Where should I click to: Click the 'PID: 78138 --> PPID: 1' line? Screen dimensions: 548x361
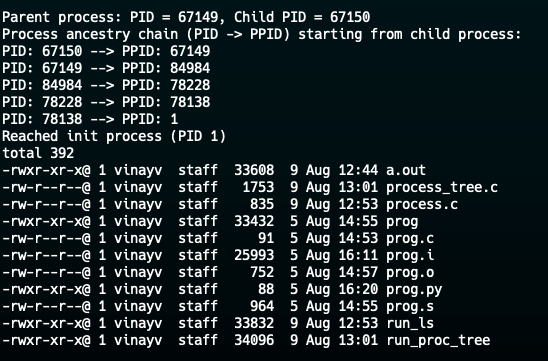coord(90,119)
